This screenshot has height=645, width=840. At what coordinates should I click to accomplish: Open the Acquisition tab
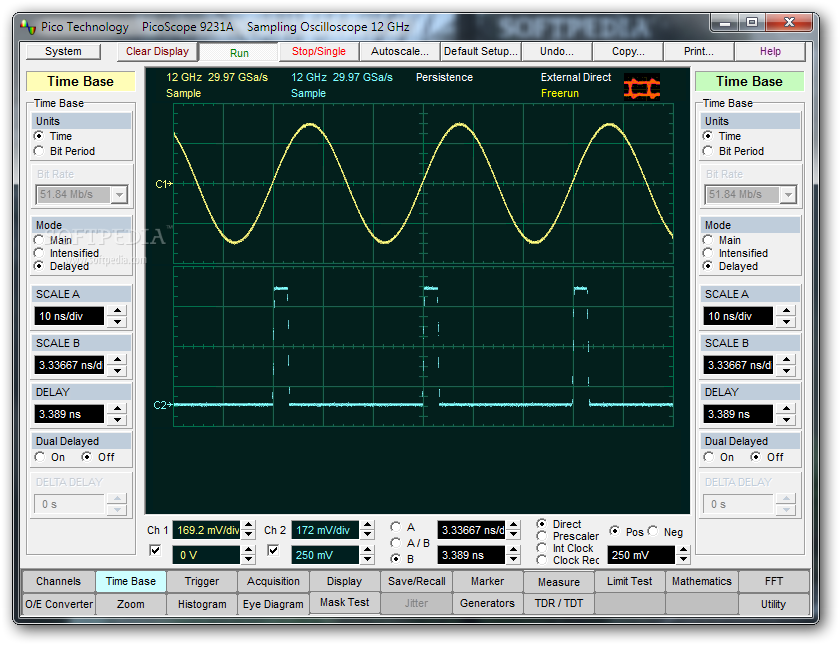[273, 581]
